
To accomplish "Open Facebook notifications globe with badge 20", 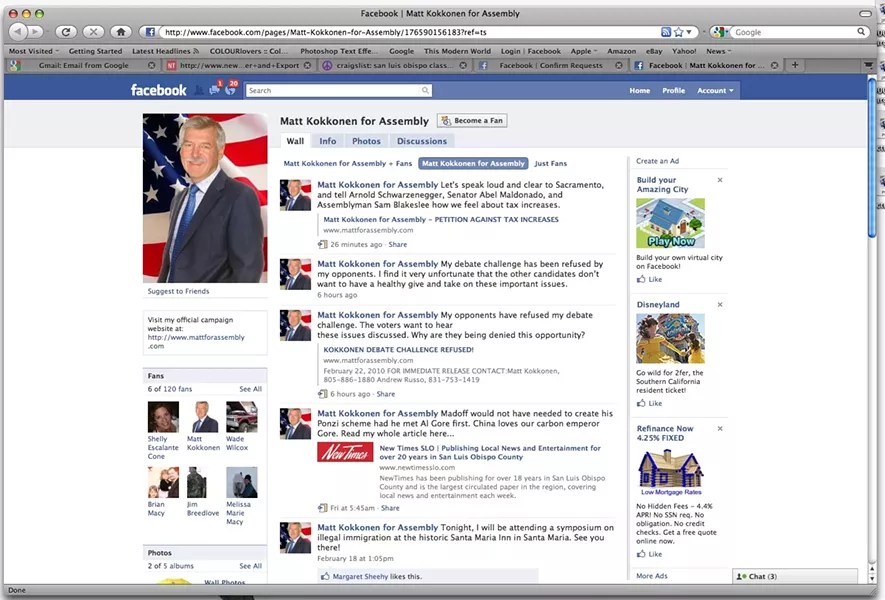I will tap(231, 89).
